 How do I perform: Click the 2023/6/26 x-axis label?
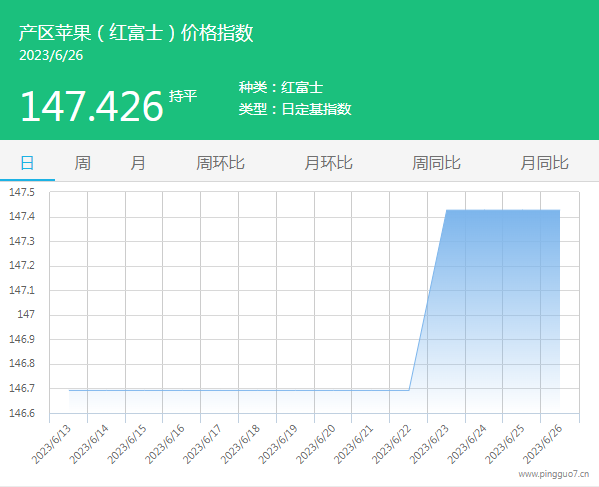[x=542, y=444]
